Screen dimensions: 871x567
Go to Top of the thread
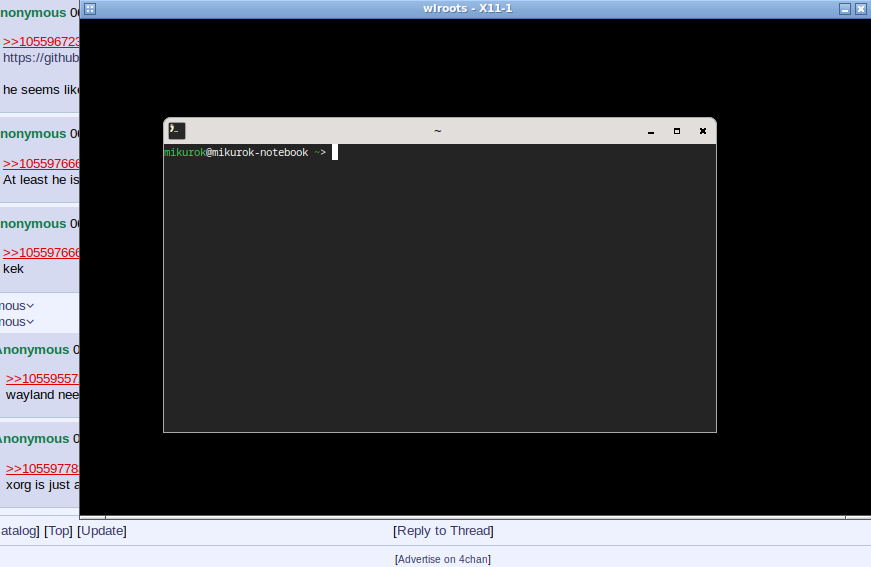[x=58, y=531]
